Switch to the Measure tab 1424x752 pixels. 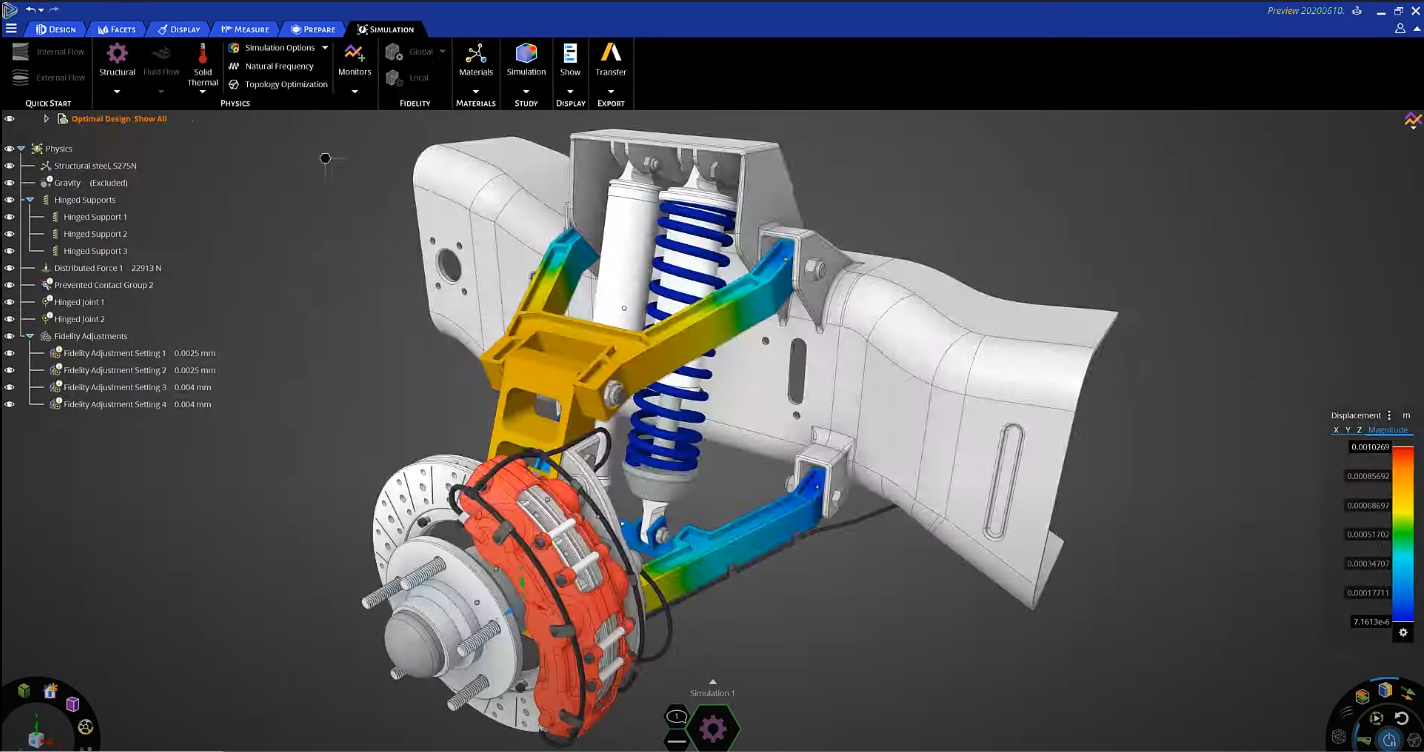click(x=245, y=29)
